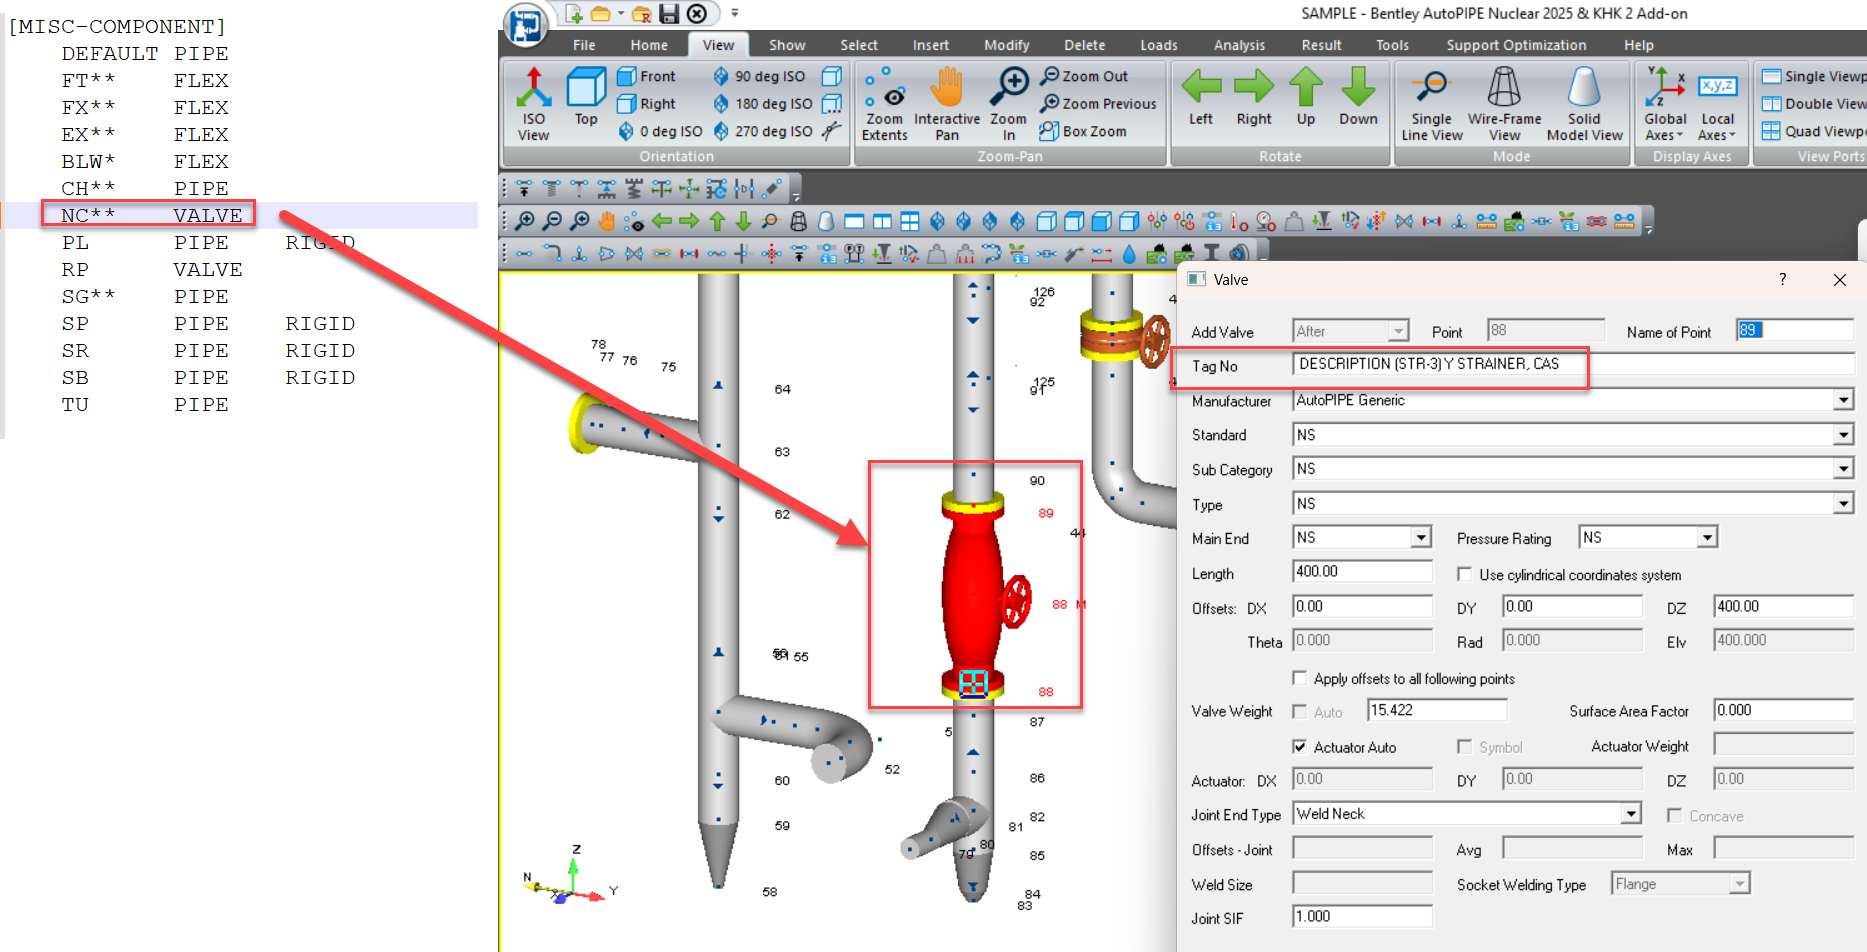Set the 90 deg ISO view

coord(758,76)
